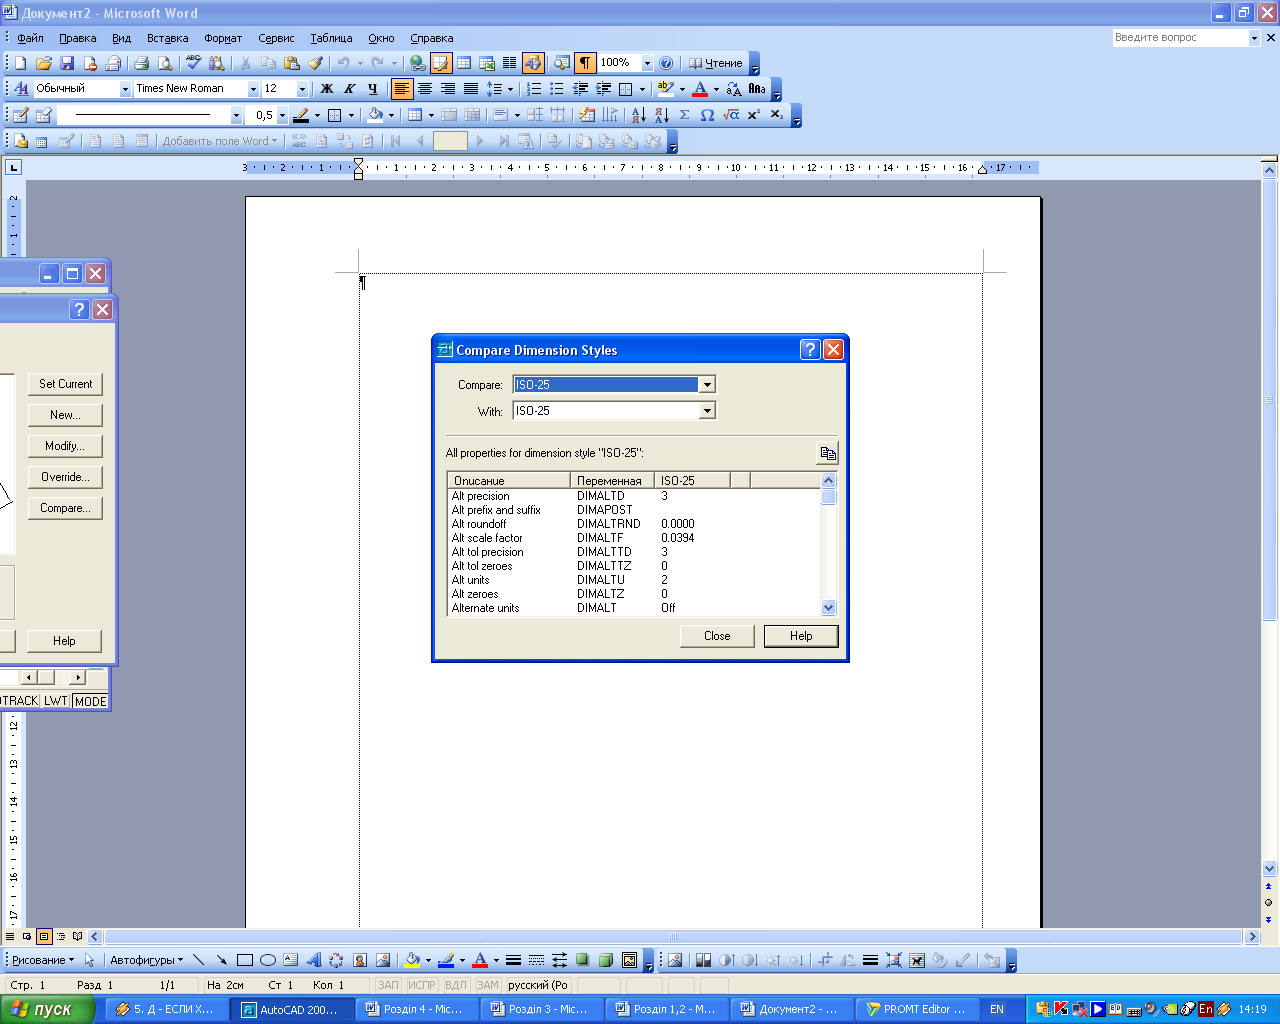Toggle underline formatting (Ч)
Screen dimensions: 1280x1024
(x=372, y=89)
